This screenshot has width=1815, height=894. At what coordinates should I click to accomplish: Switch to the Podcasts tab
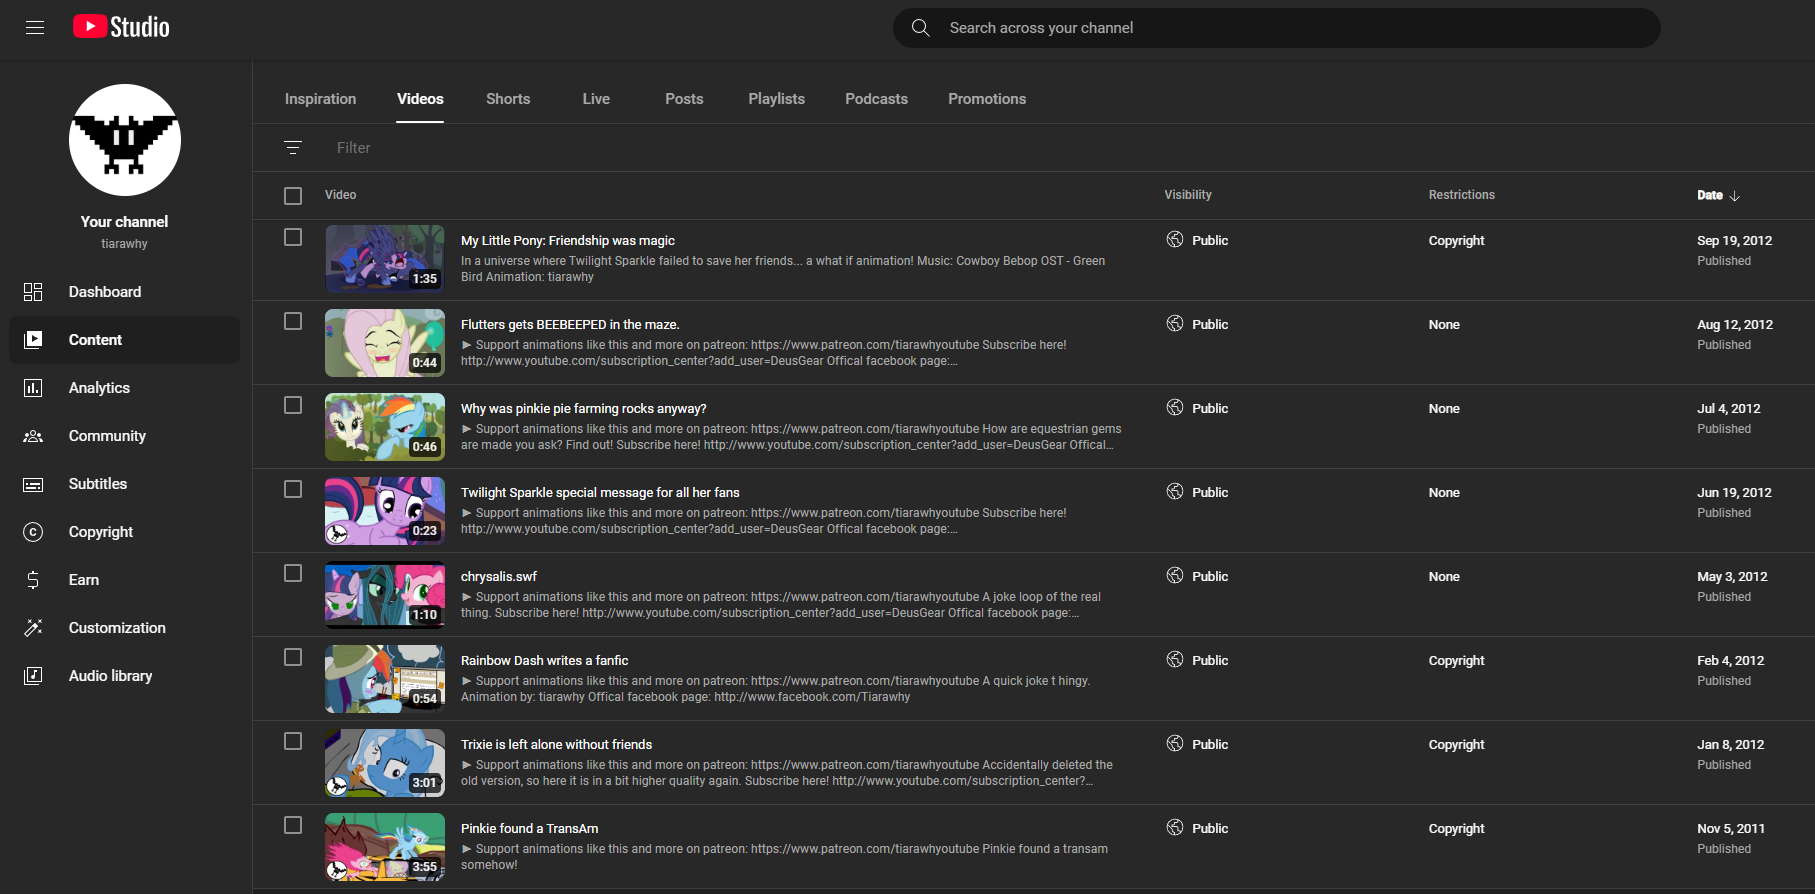click(x=876, y=99)
